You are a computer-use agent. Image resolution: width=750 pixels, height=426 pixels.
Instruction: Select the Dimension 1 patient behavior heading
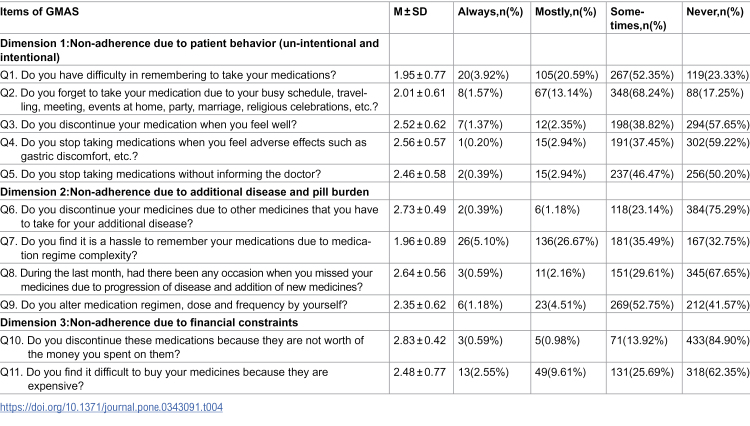(189, 50)
